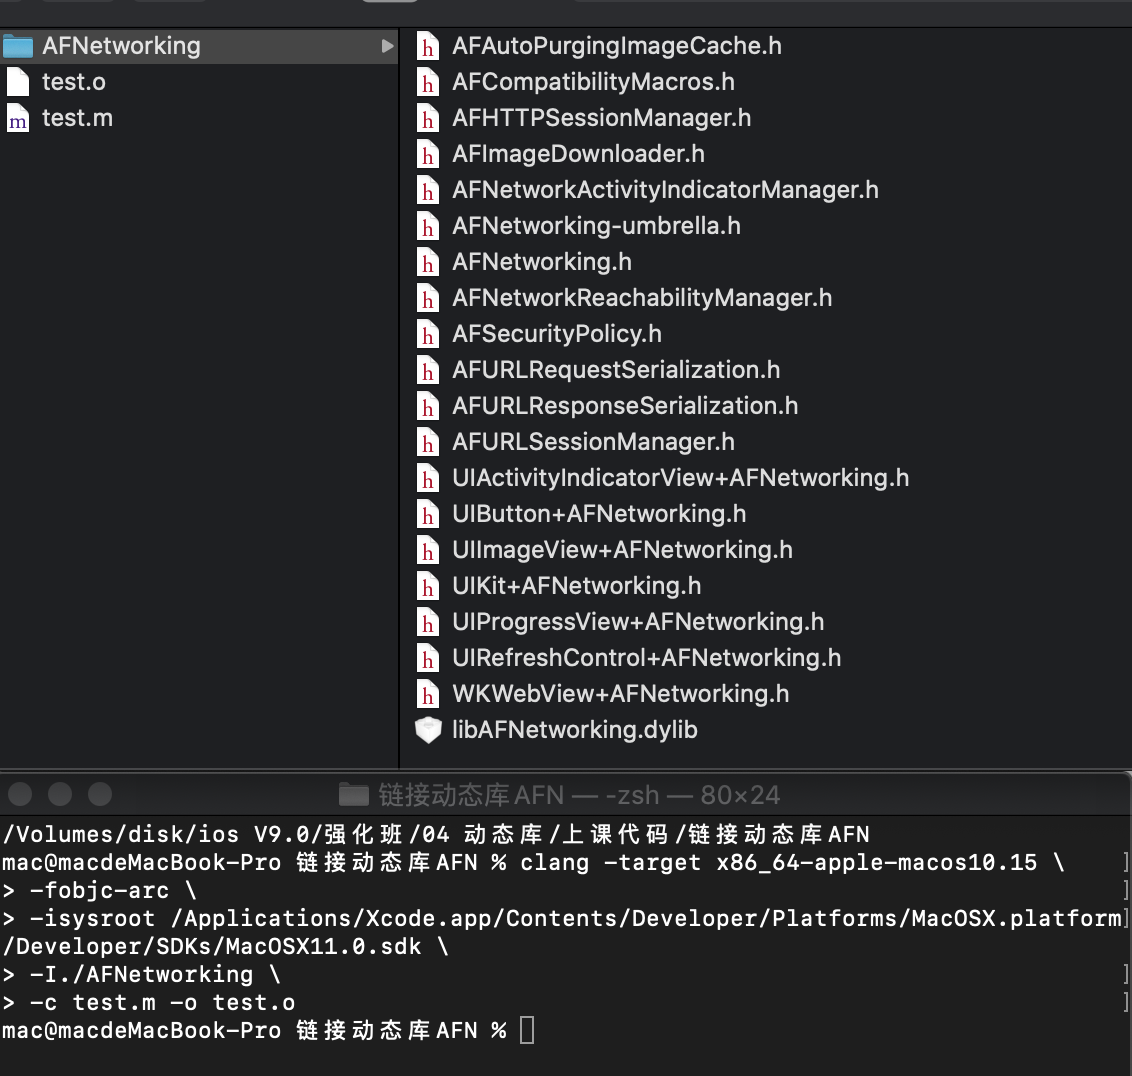Select AFImageDownloader.h file name
The height and width of the screenshot is (1076, 1132).
[x=579, y=155]
